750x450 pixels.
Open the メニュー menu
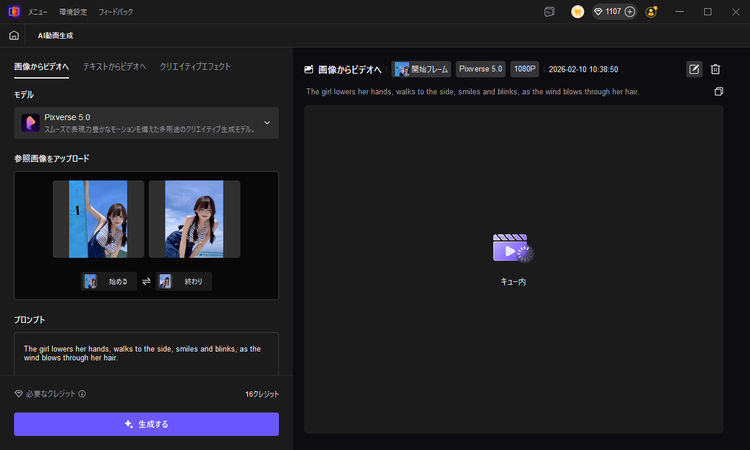click(x=37, y=12)
